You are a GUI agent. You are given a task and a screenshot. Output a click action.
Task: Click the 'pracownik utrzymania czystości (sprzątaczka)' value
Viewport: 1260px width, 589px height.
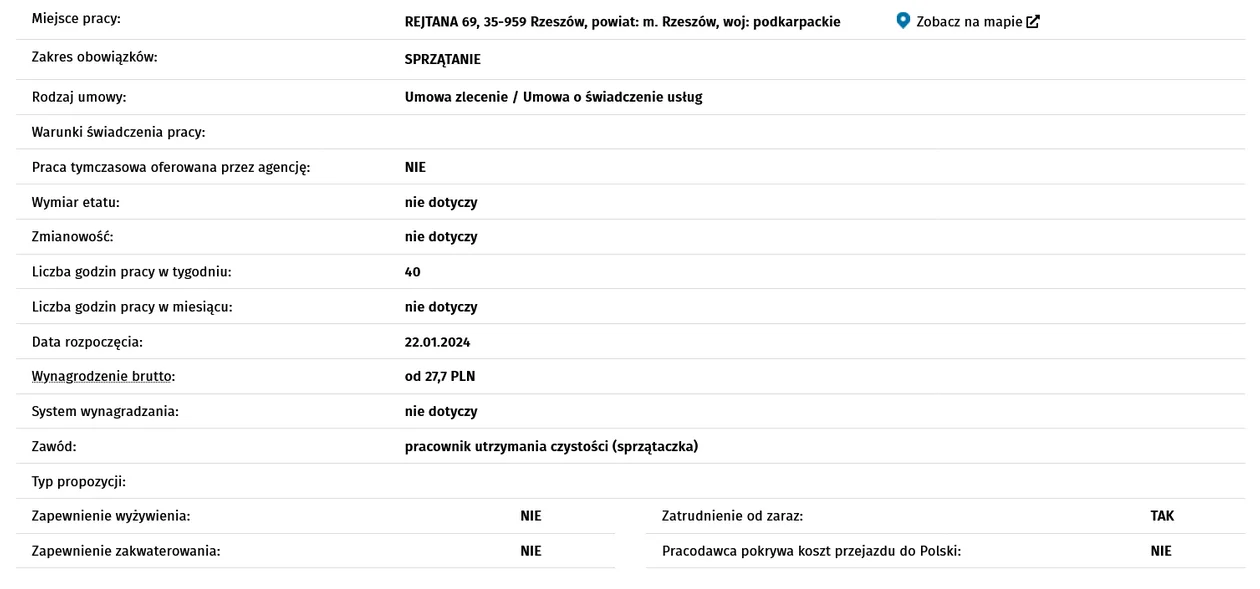coord(551,447)
